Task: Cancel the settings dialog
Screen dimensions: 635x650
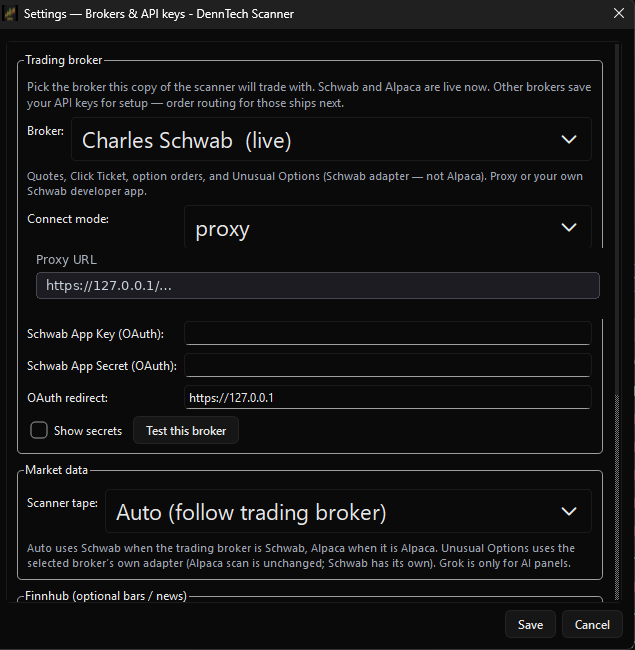Action: click(592, 624)
